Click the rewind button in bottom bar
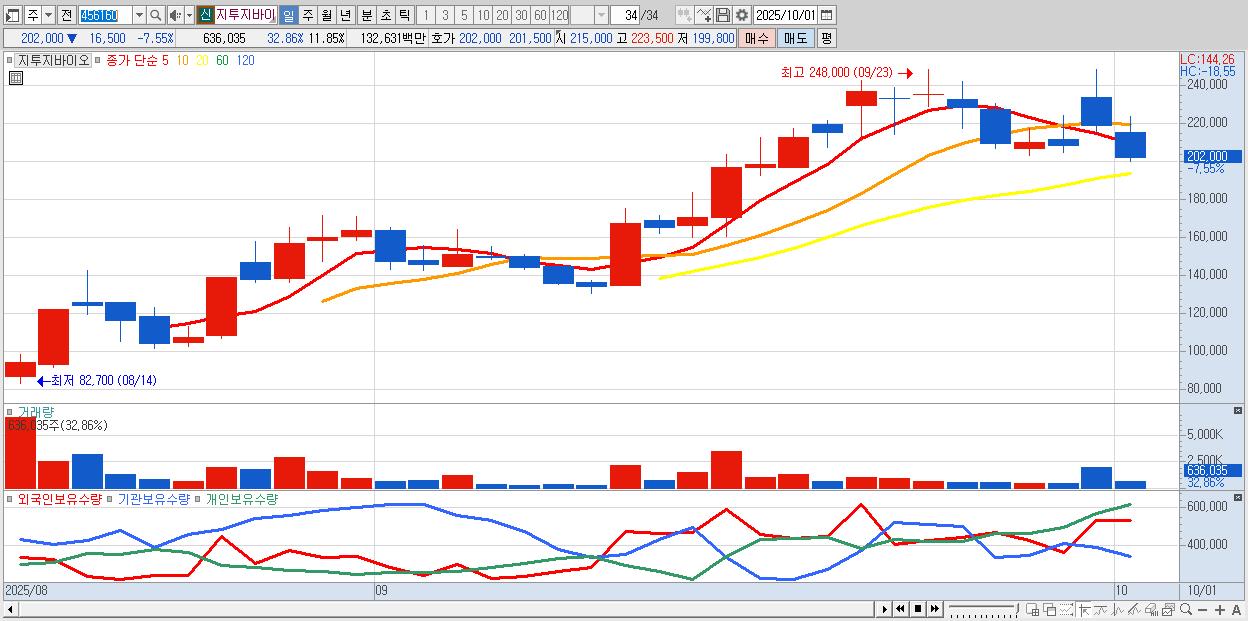Screen dimensions: 1248x621 click(x=901, y=609)
